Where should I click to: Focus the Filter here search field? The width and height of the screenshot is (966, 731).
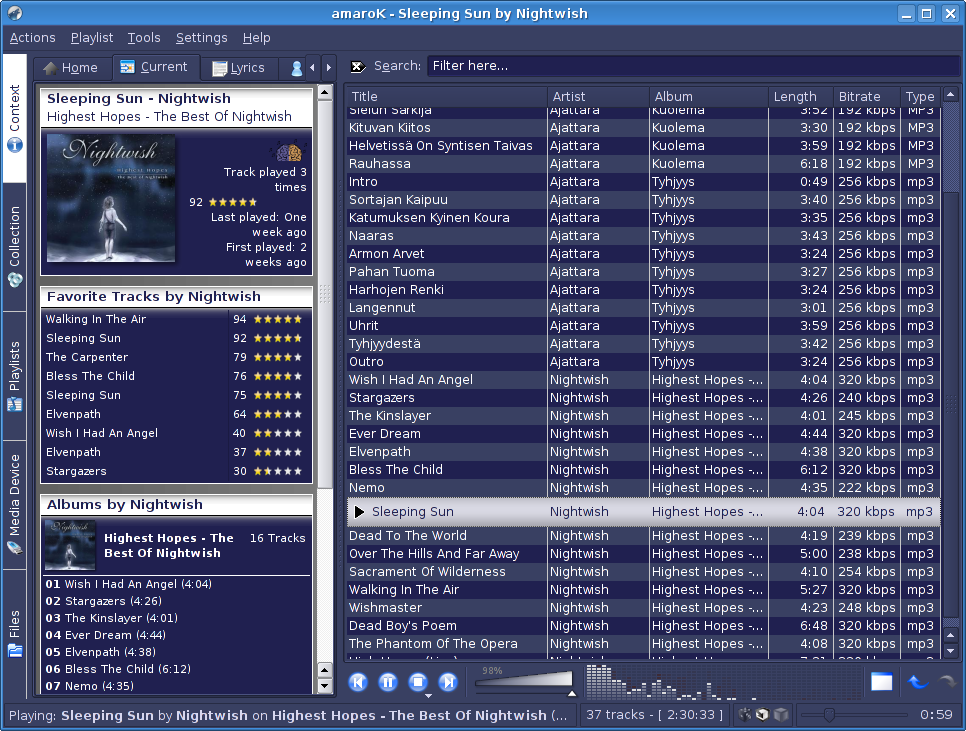point(693,66)
